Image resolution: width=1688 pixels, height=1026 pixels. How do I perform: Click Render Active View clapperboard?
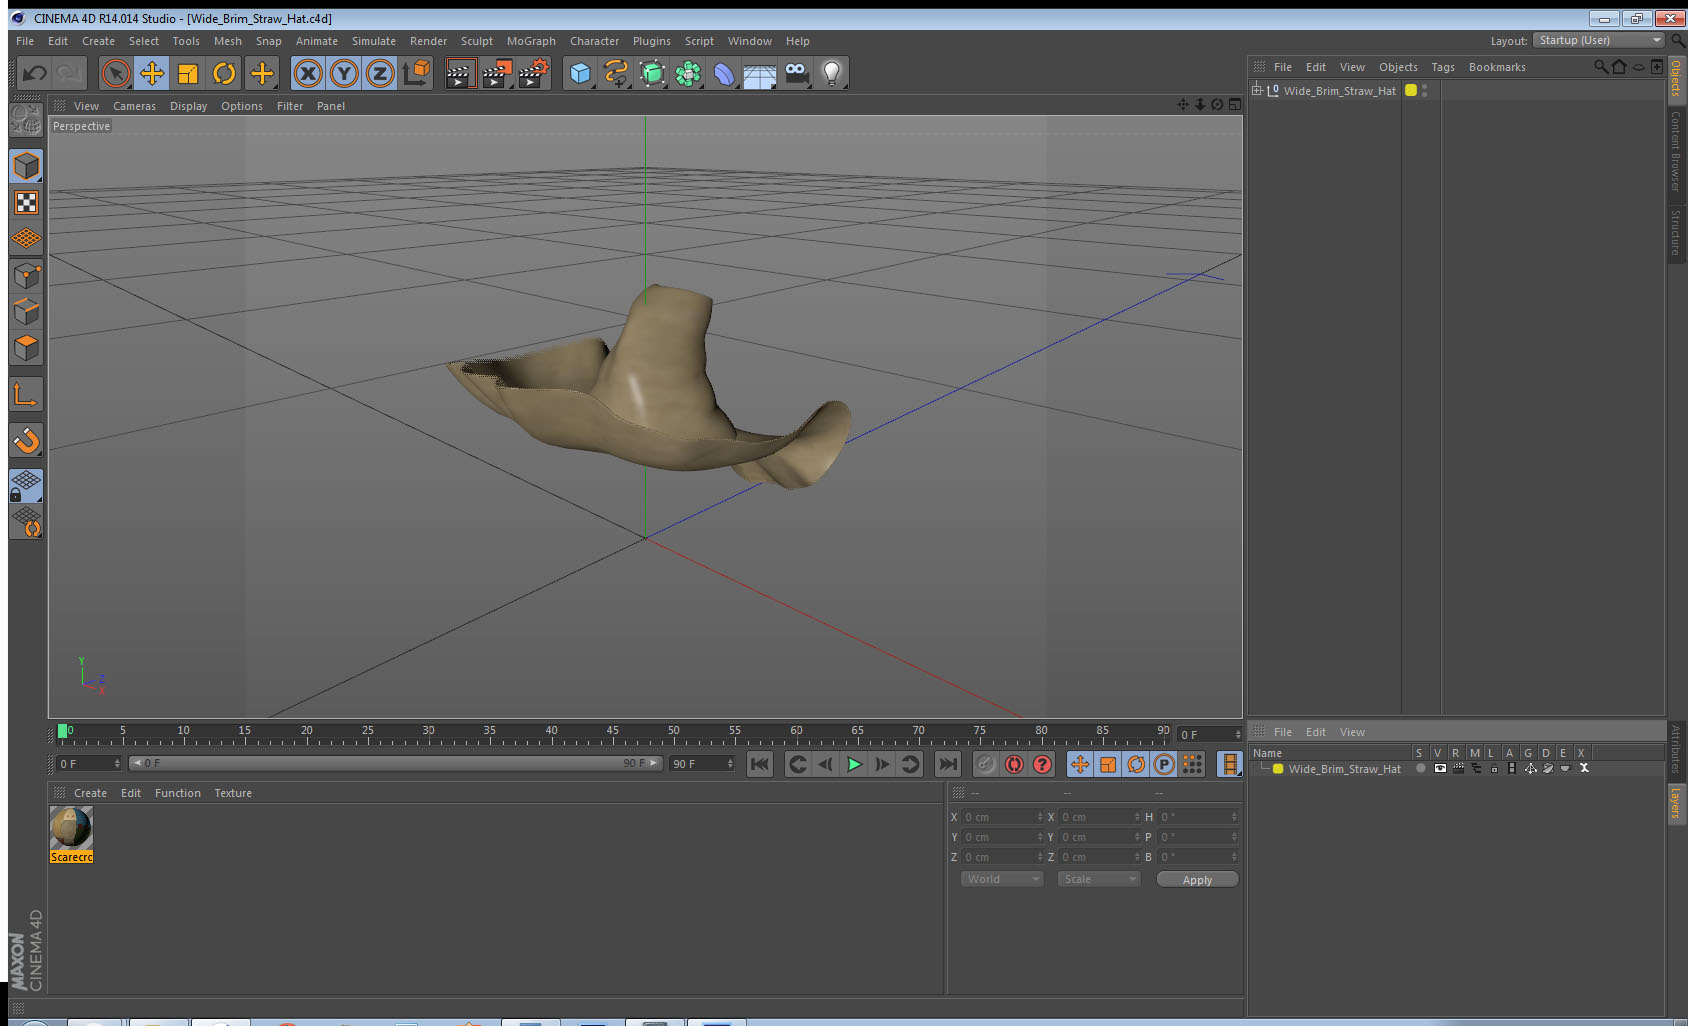click(x=460, y=73)
